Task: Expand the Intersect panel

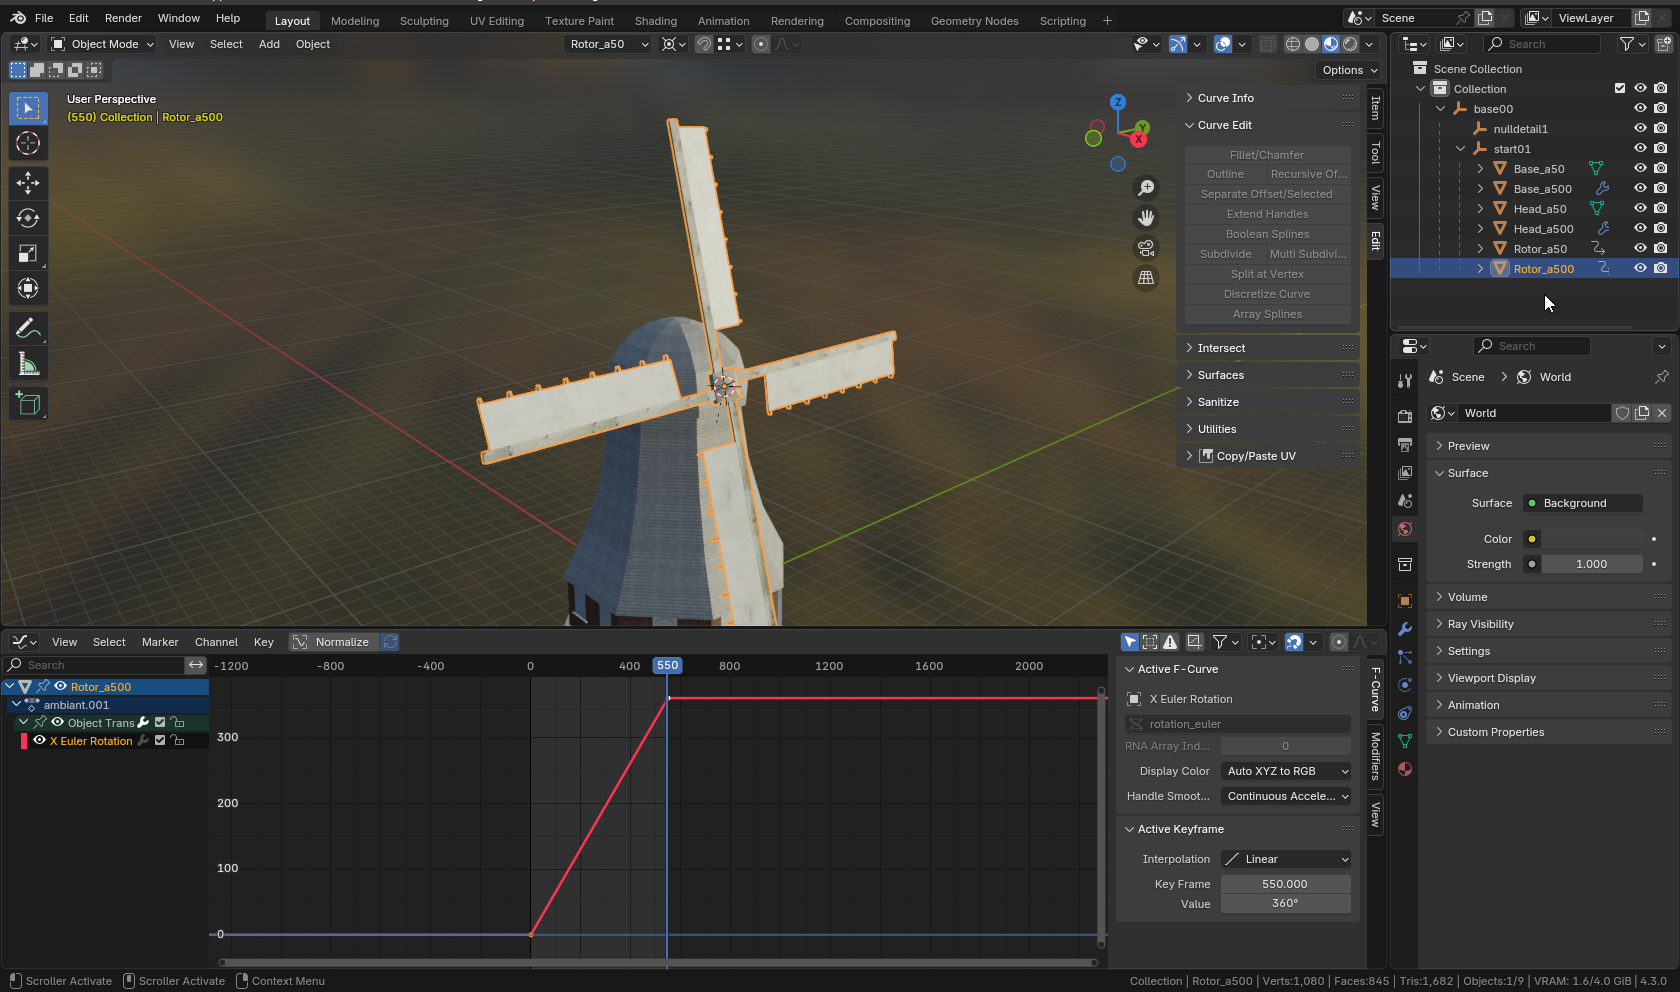Action: tap(1221, 348)
